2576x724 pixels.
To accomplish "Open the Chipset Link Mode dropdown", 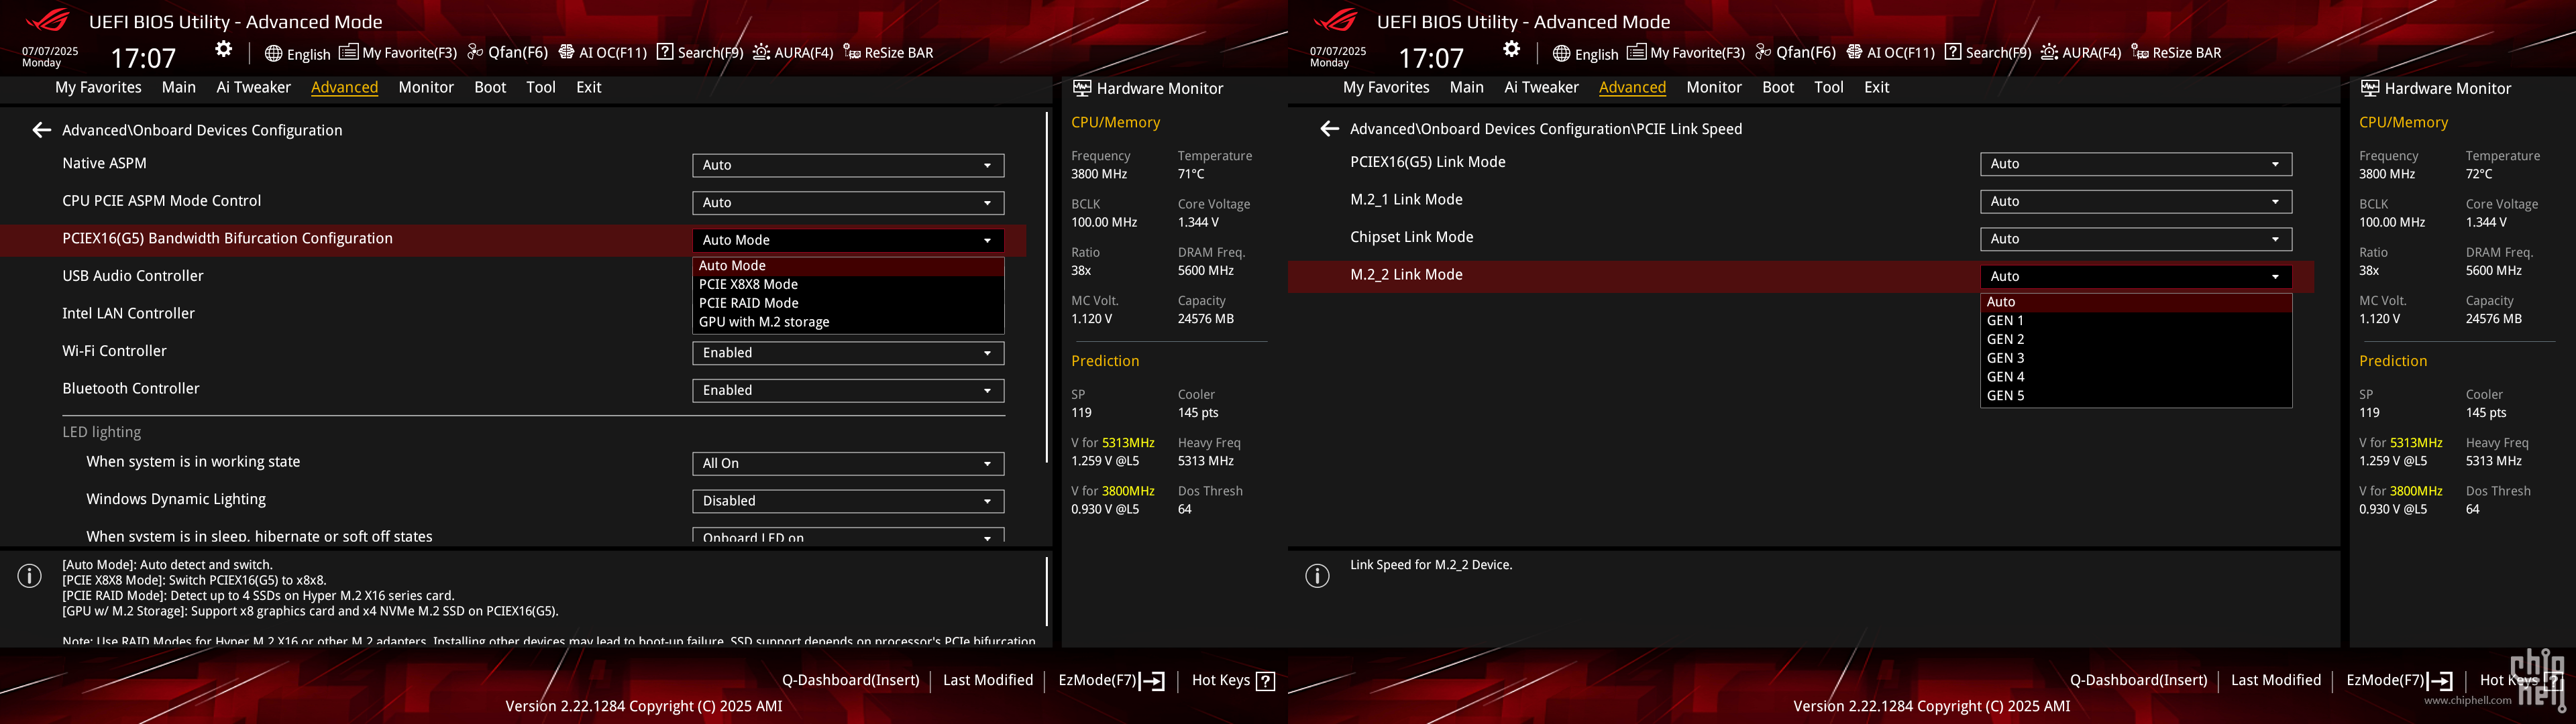I will click(2136, 239).
